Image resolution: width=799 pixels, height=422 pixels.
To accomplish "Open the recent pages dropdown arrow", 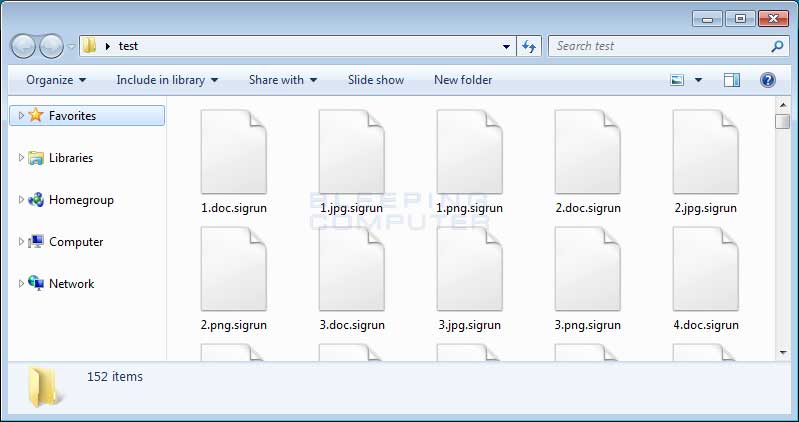I will tap(71, 47).
